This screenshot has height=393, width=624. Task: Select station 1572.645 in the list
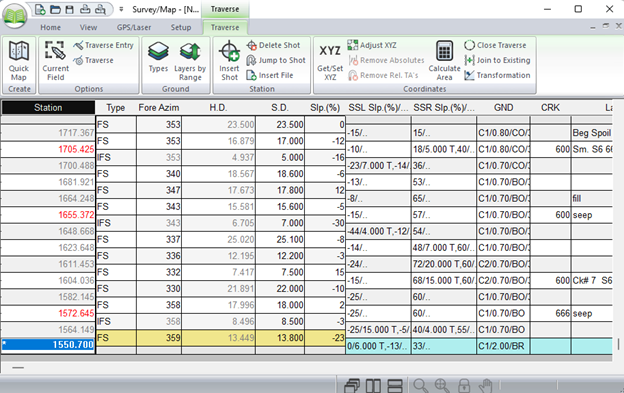click(x=48, y=313)
